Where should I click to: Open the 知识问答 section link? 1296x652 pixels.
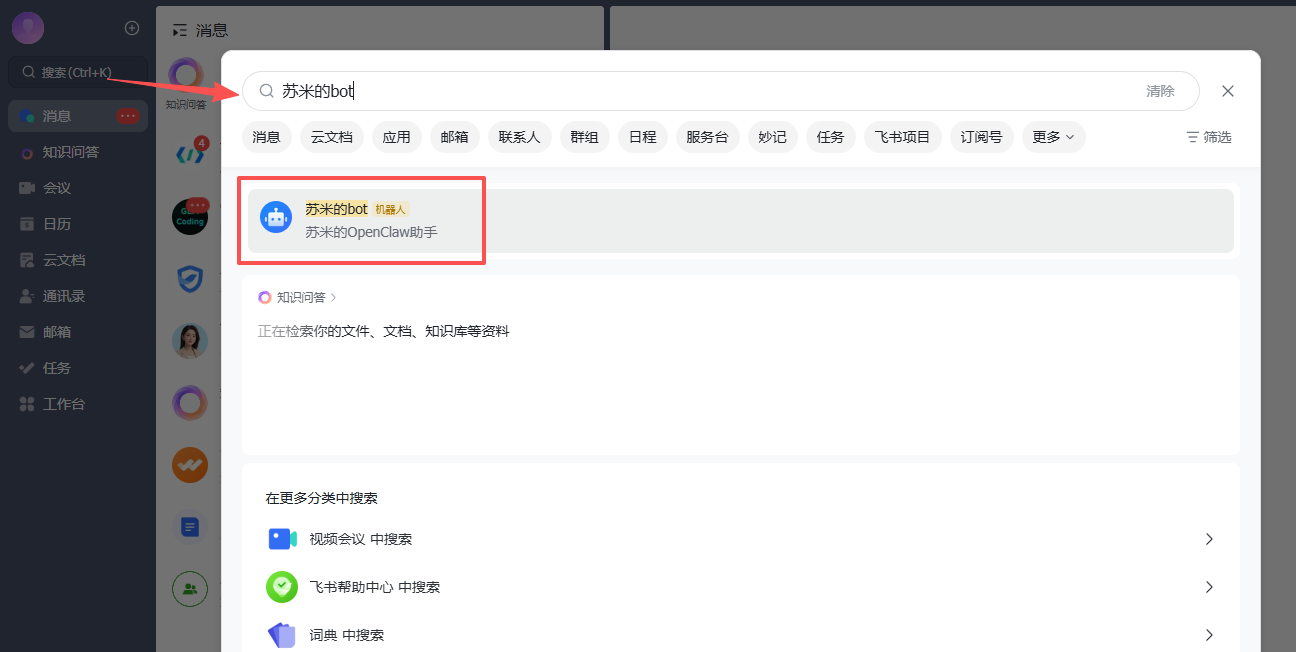300,297
